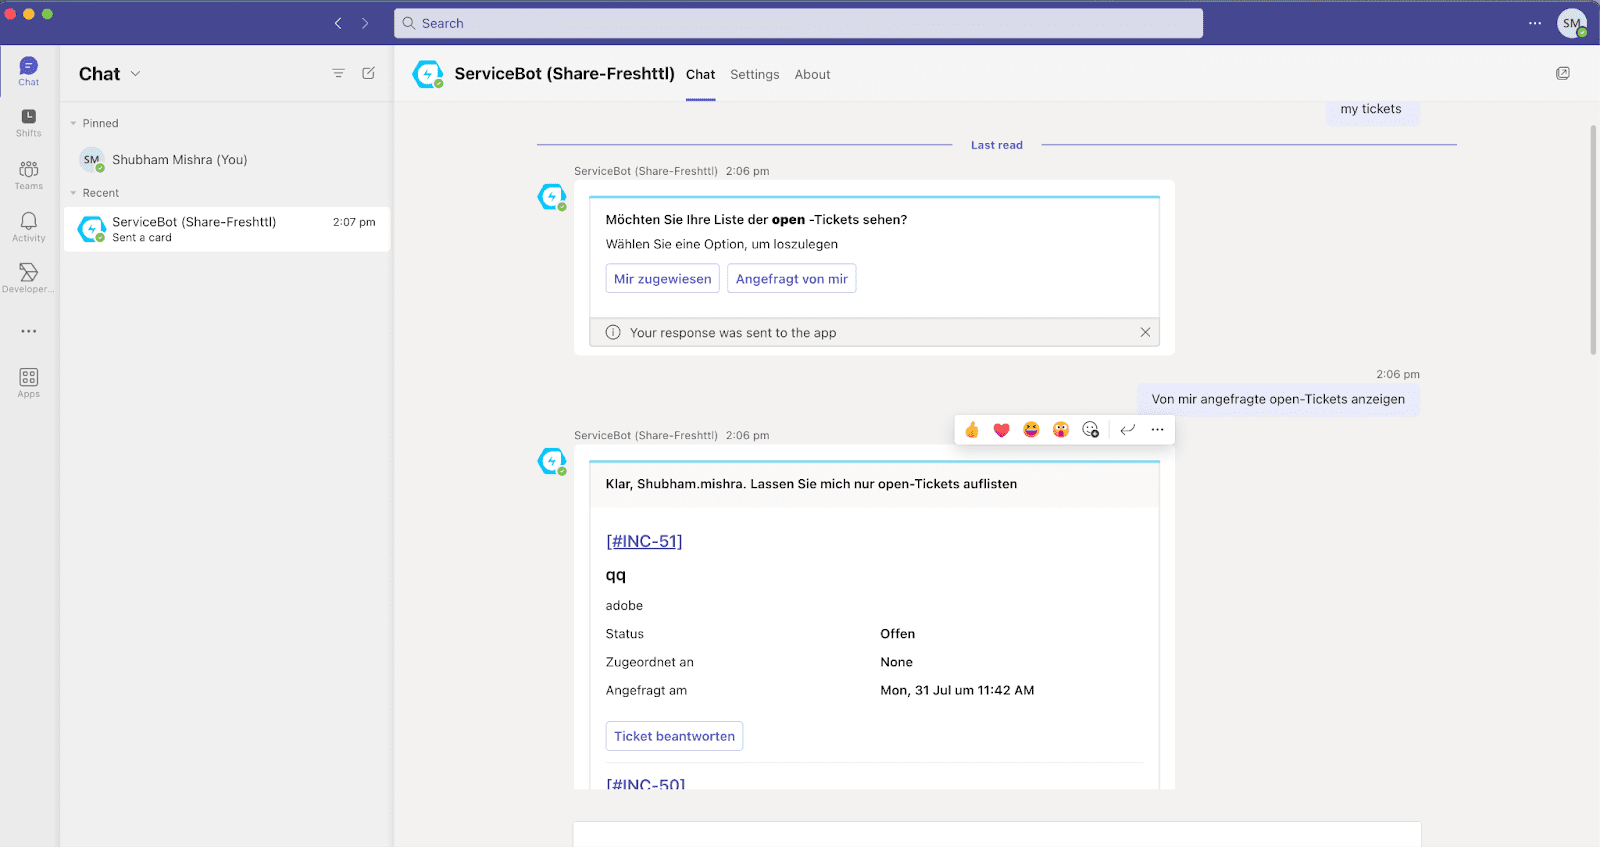Open settings and more ellipsis in title bar
The width and height of the screenshot is (1600, 847).
coord(1535,23)
